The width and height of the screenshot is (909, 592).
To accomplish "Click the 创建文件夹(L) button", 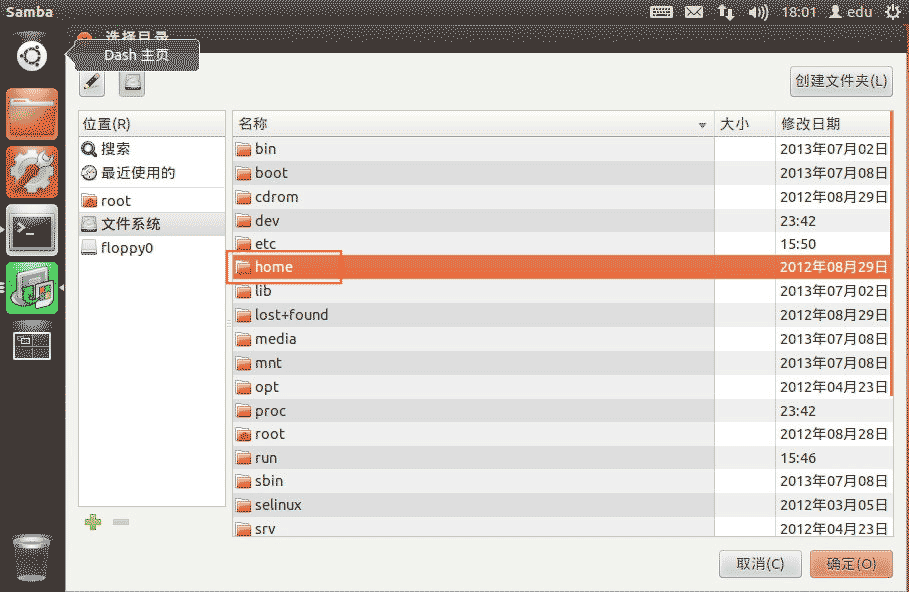I will pos(841,81).
